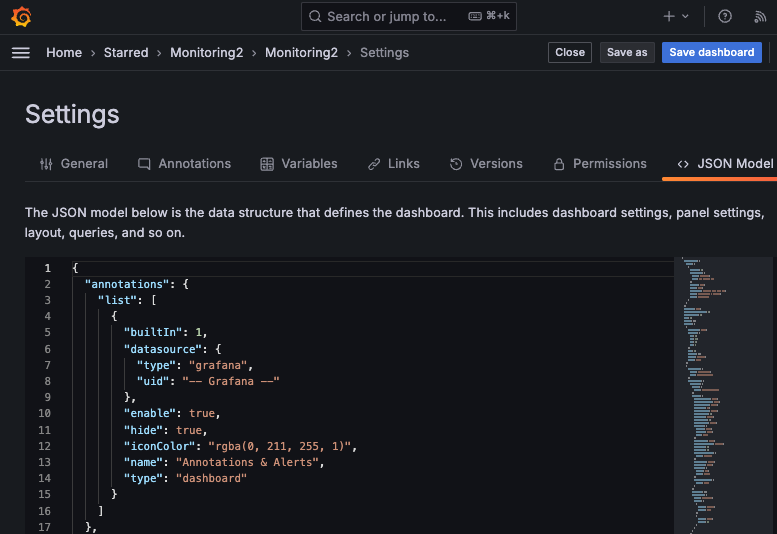Open the Versions tab

[486, 164]
